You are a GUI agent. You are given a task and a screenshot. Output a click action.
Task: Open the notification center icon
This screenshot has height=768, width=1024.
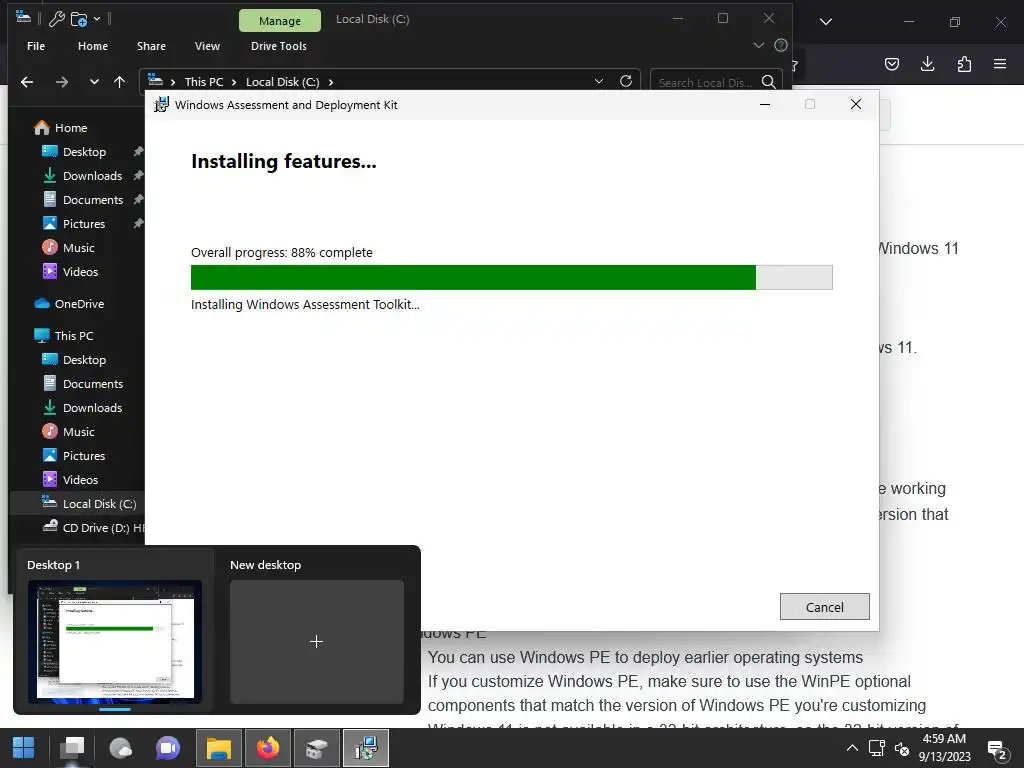[x=996, y=750]
